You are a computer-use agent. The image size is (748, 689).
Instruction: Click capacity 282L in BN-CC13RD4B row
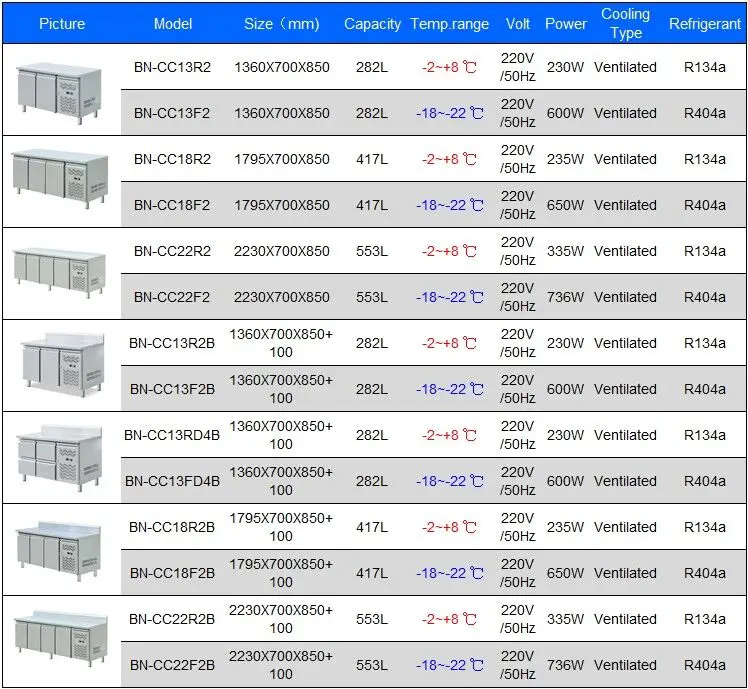tap(372, 435)
